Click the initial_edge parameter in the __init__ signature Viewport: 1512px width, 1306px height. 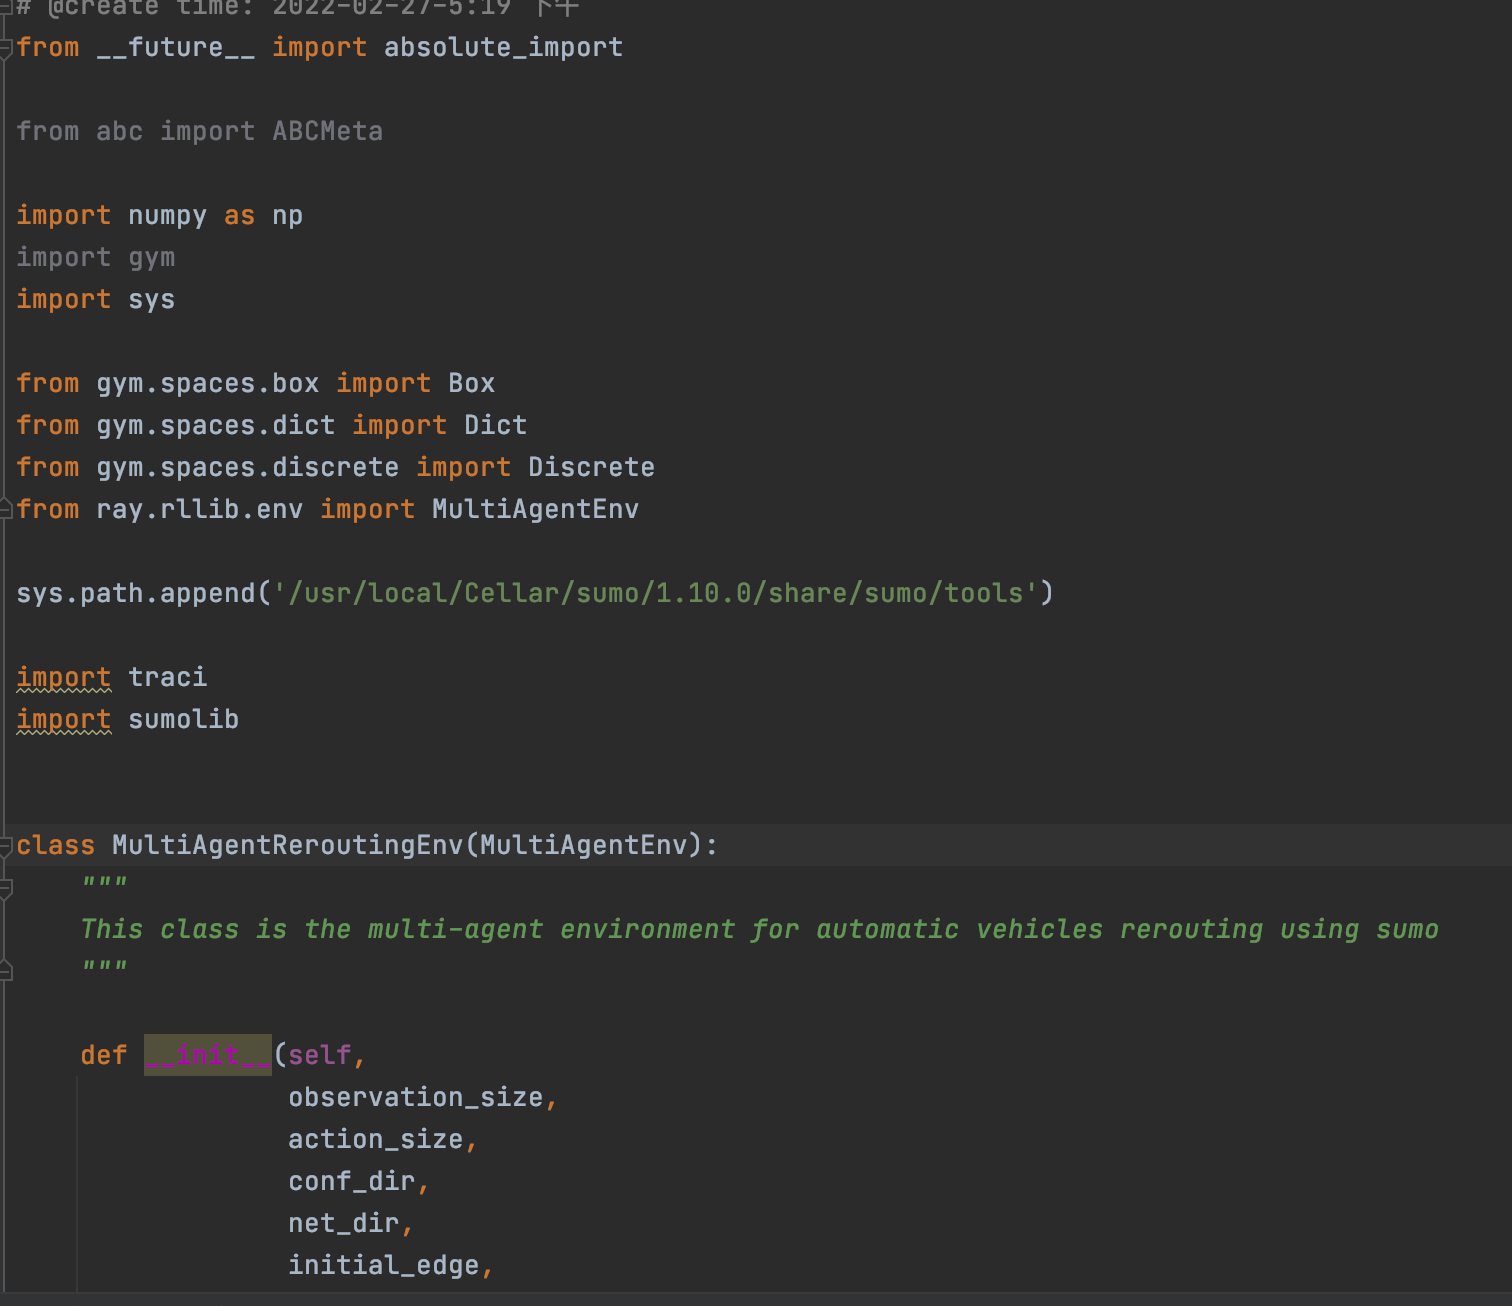coord(383,1264)
